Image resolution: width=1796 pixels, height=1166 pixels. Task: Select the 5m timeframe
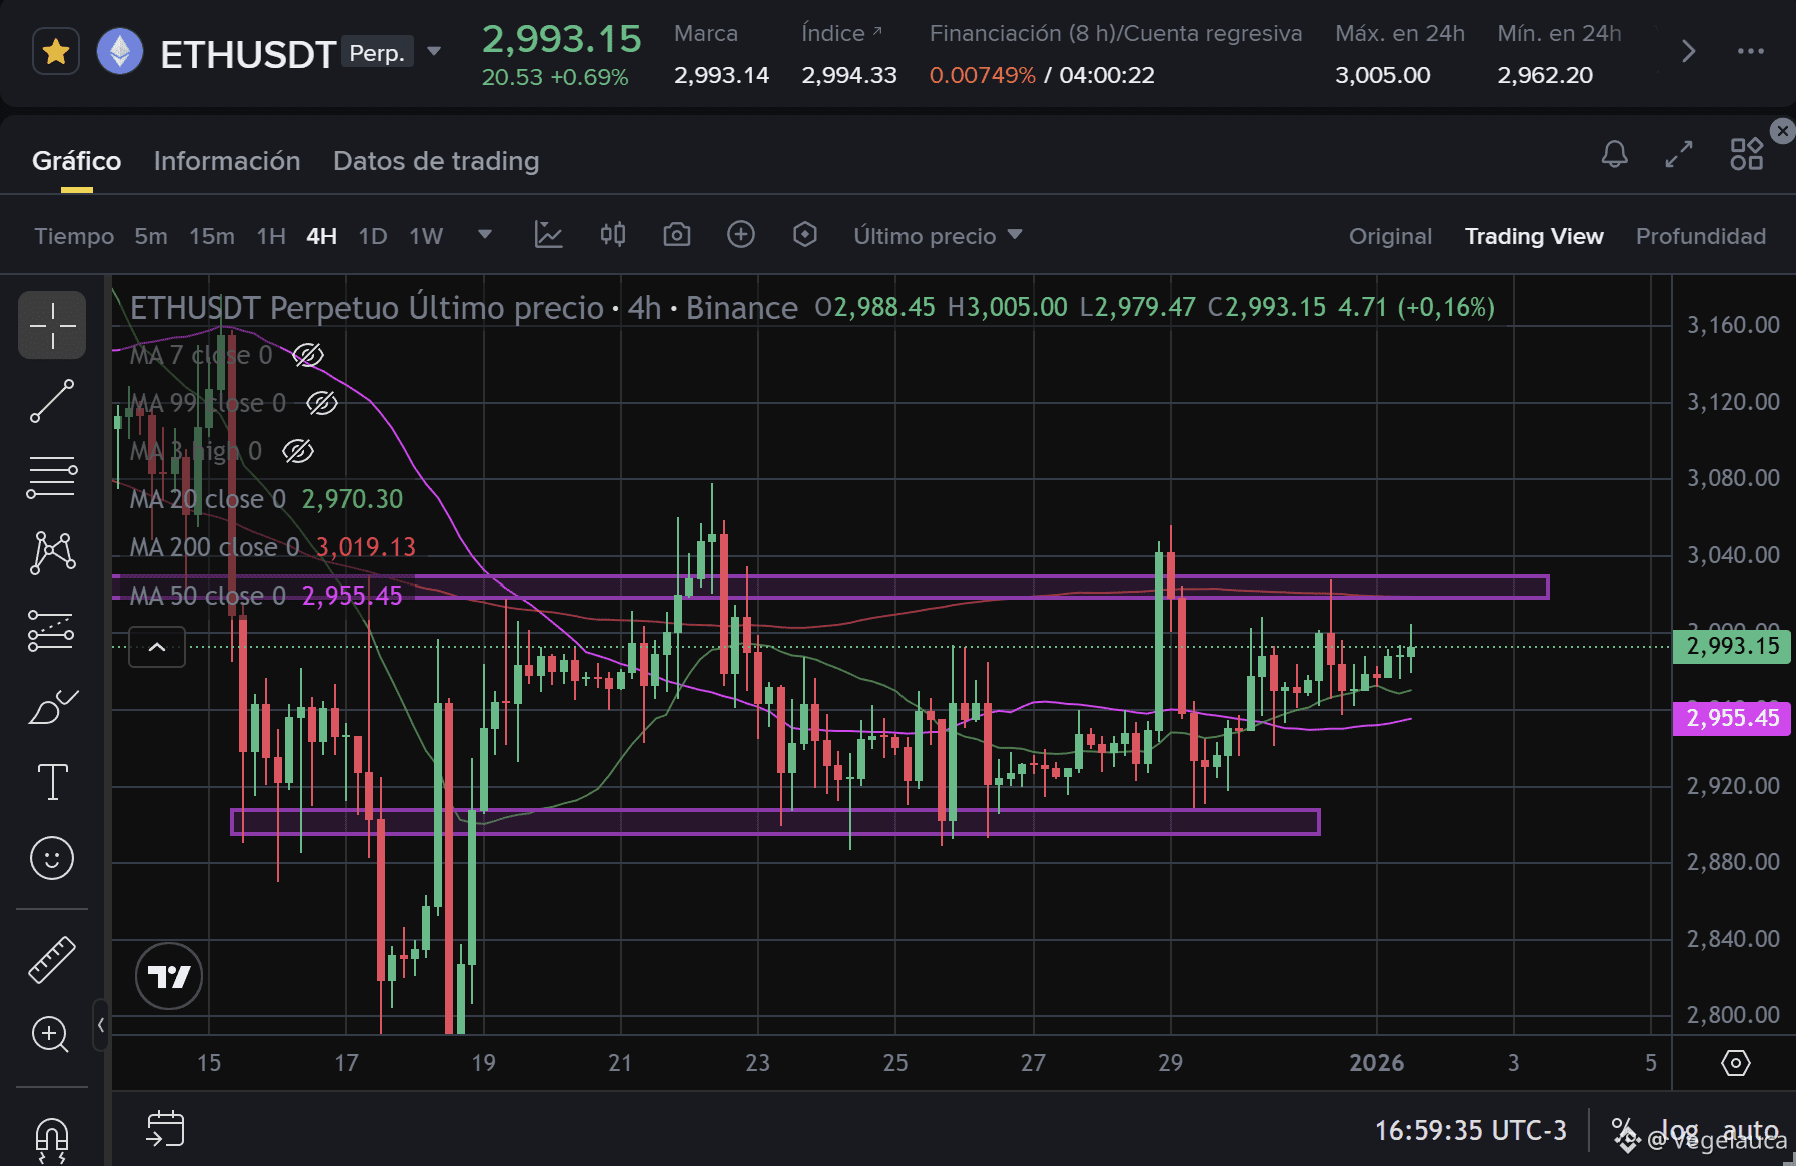click(151, 236)
